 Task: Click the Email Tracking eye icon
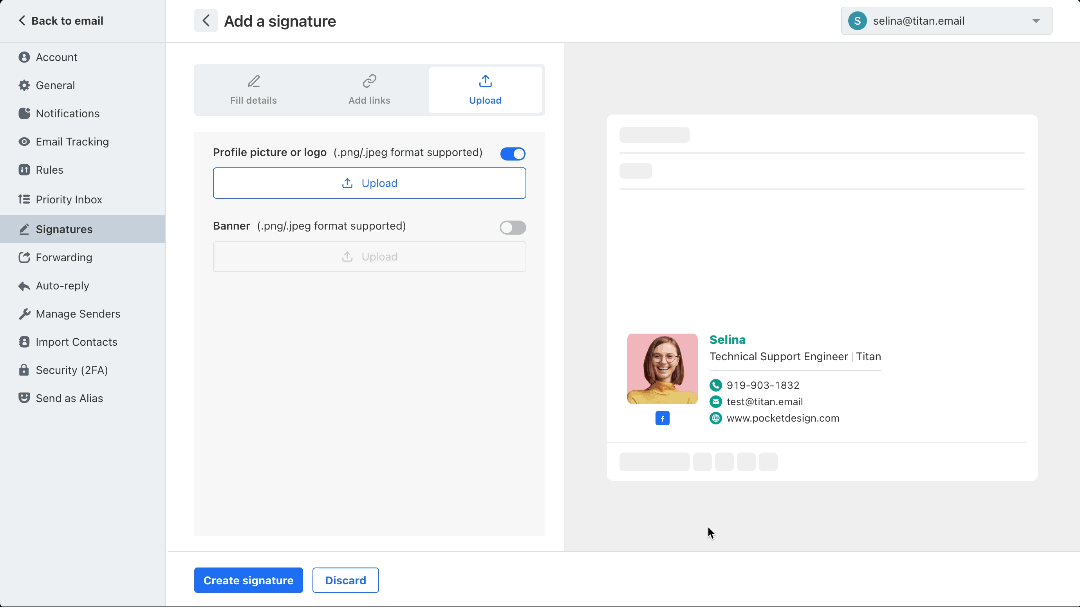point(24,142)
